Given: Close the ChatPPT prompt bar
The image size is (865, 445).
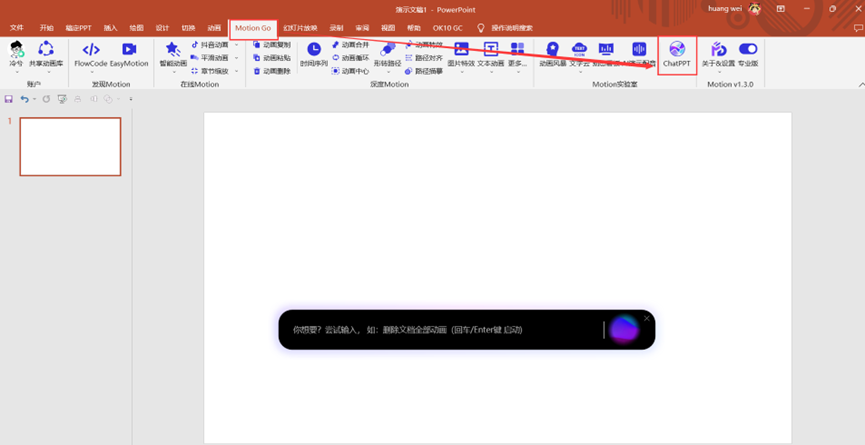Looking at the screenshot, I should [647, 318].
